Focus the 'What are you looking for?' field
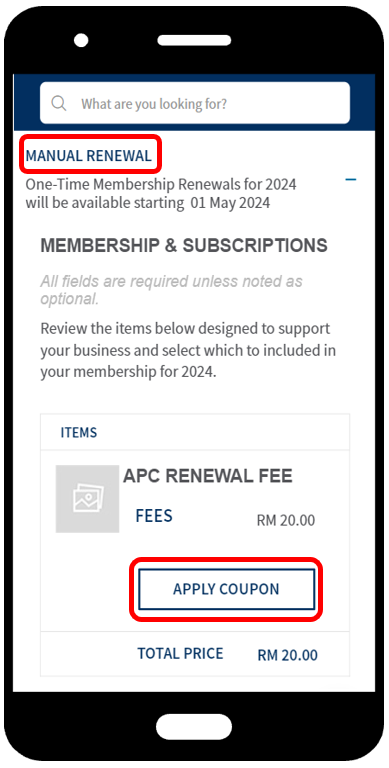Image resolution: width=389 pixels, height=768 pixels. [195, 103]
